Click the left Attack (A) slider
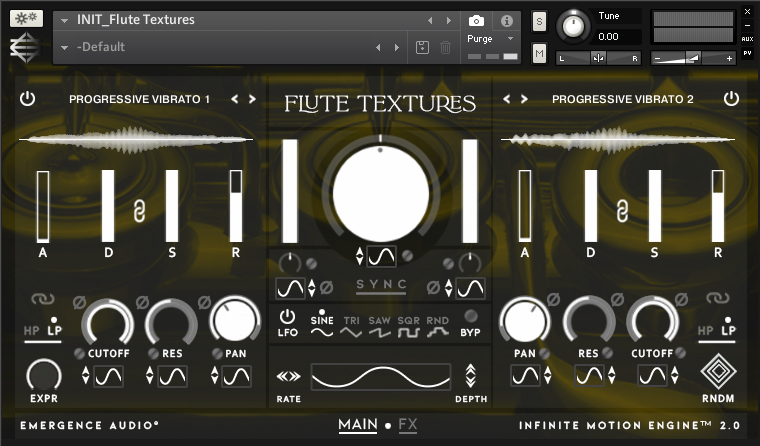 pyautogui.click(x=43, y=206)
